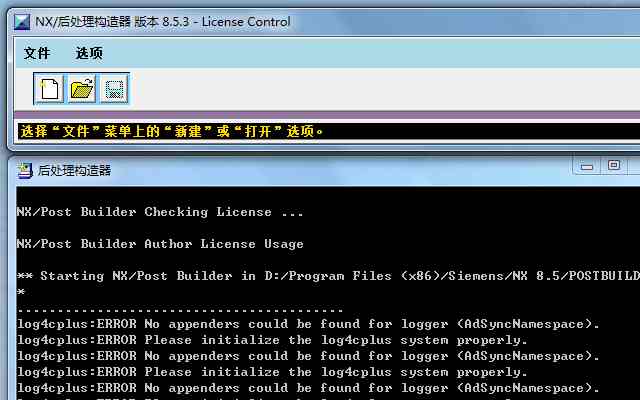The width and height of the screenshot is (640, 400).
Task: Click the first 'No appenders could be found' error line
Action: (309, 324)
